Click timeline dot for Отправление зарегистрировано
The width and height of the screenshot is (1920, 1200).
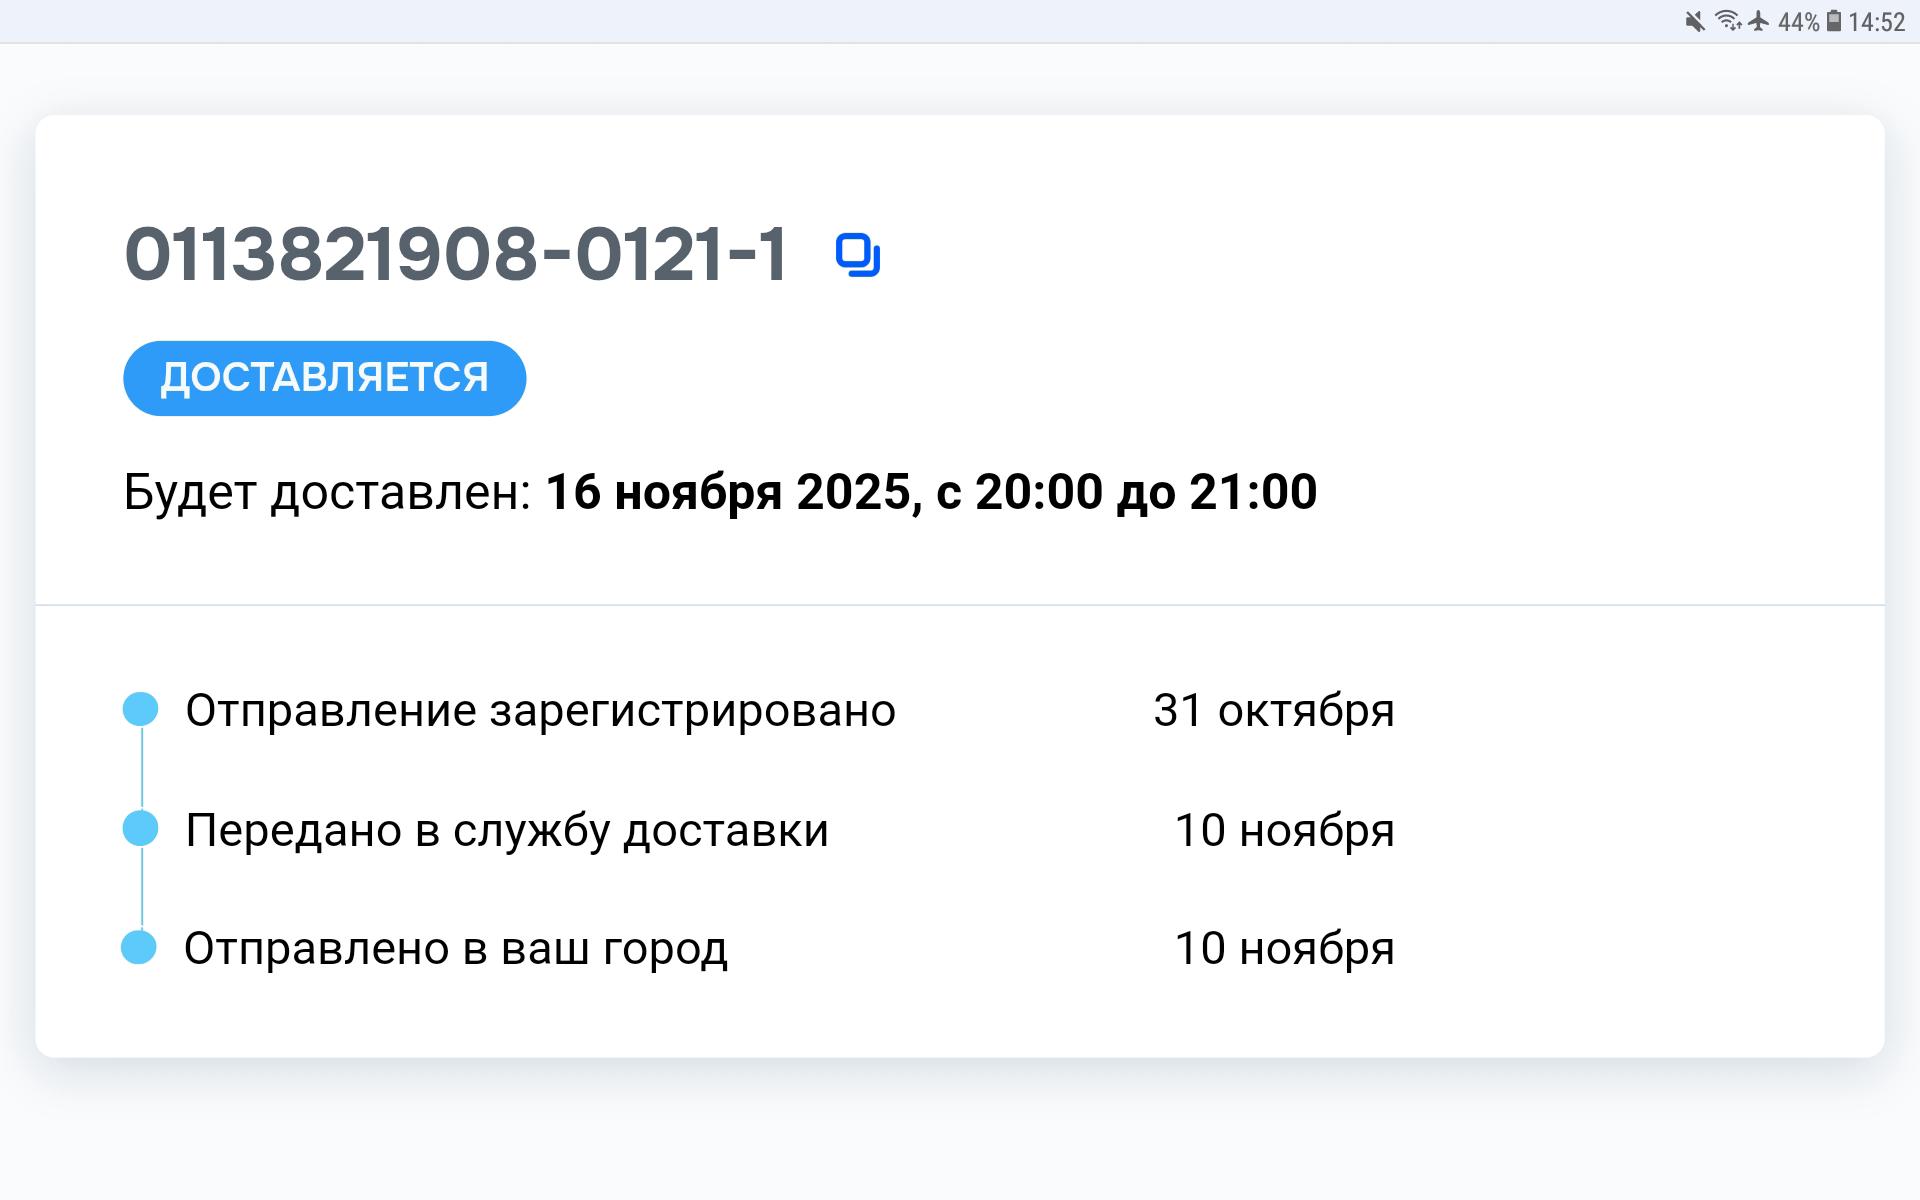tap(141, 709)
